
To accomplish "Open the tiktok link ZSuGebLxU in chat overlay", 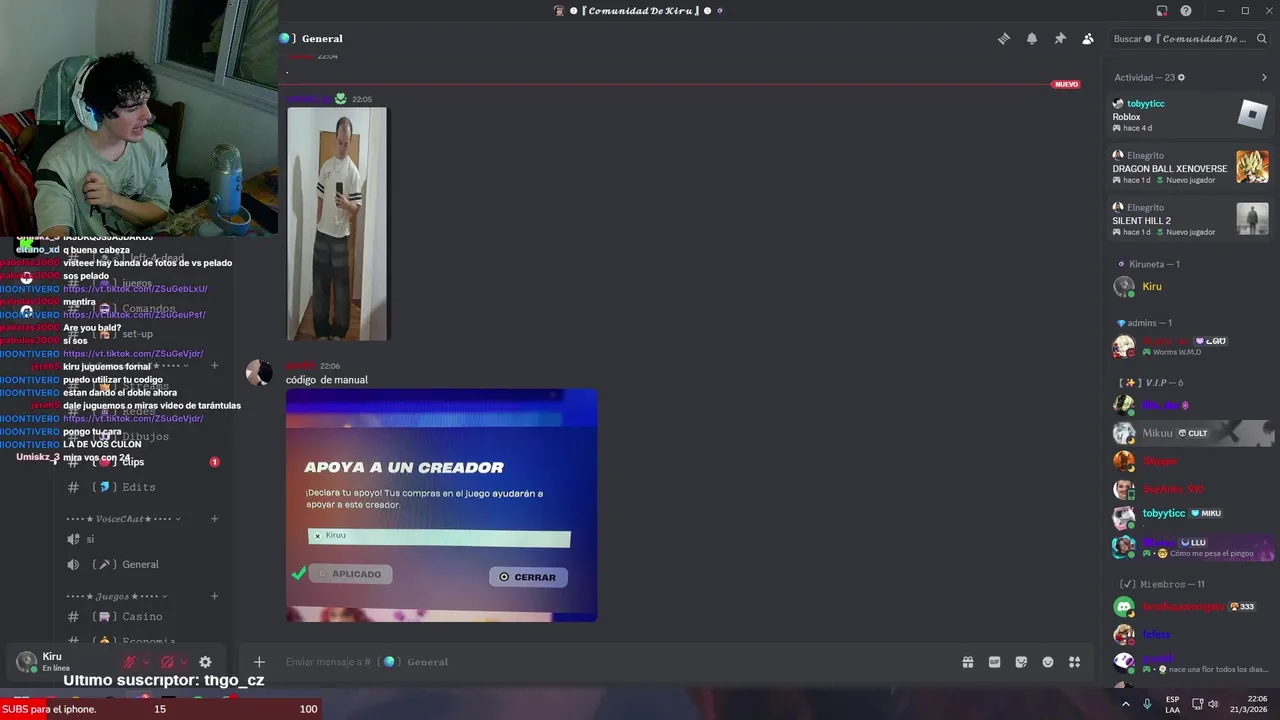I will [135, 289].
